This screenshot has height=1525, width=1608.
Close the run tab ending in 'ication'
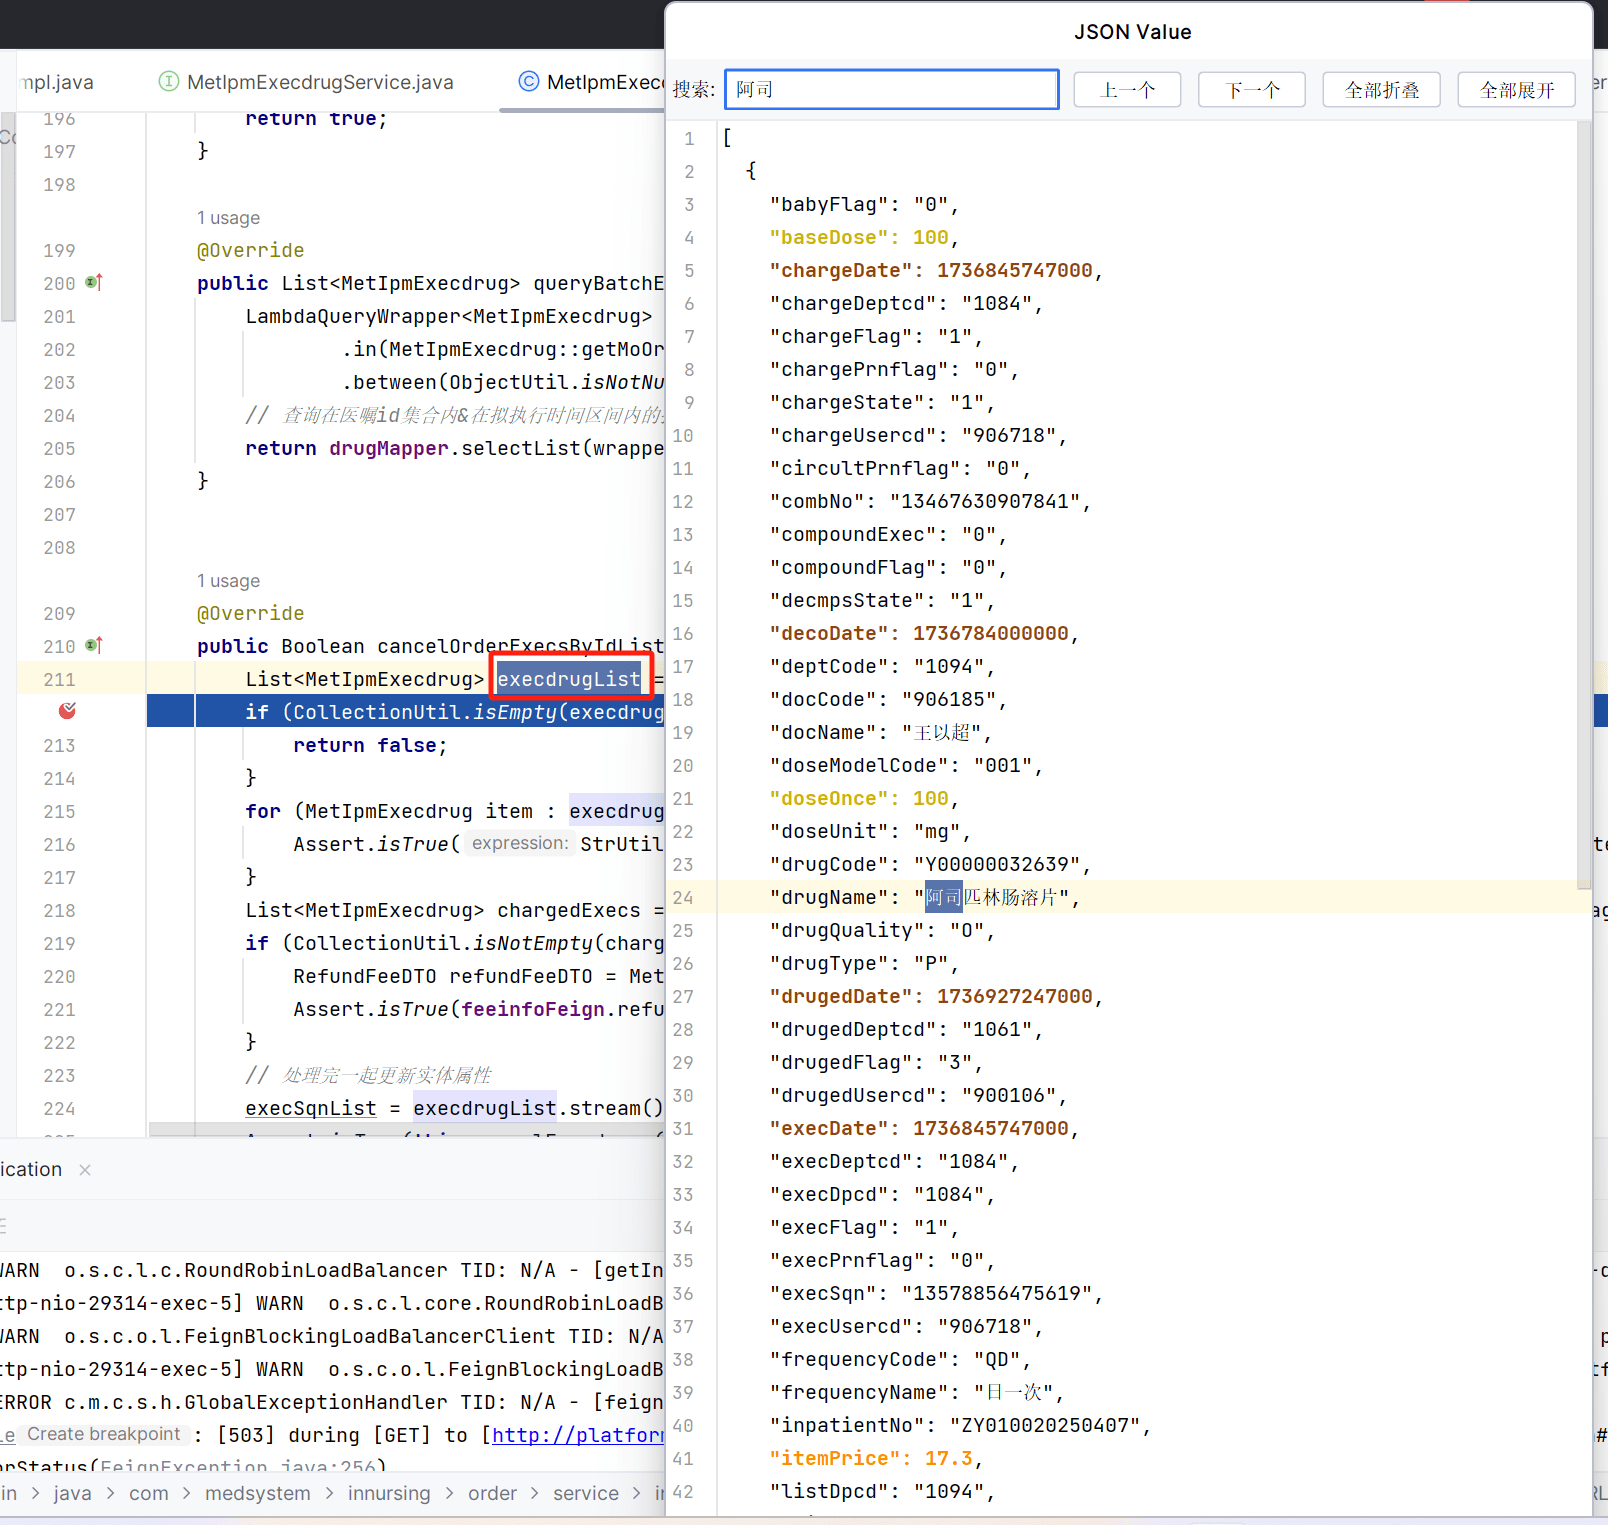[85, 1170]
